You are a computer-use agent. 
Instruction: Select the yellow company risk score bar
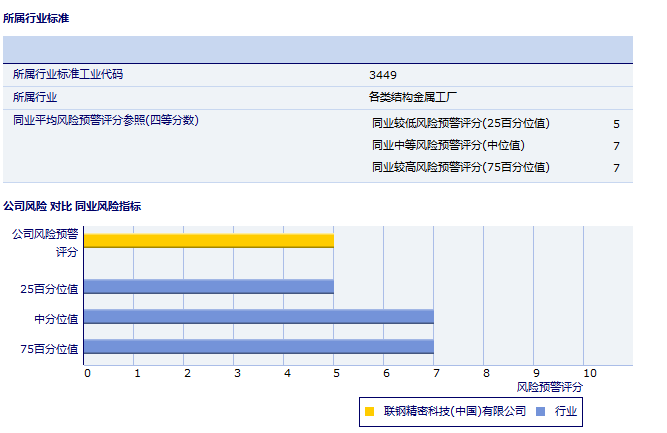208,241
